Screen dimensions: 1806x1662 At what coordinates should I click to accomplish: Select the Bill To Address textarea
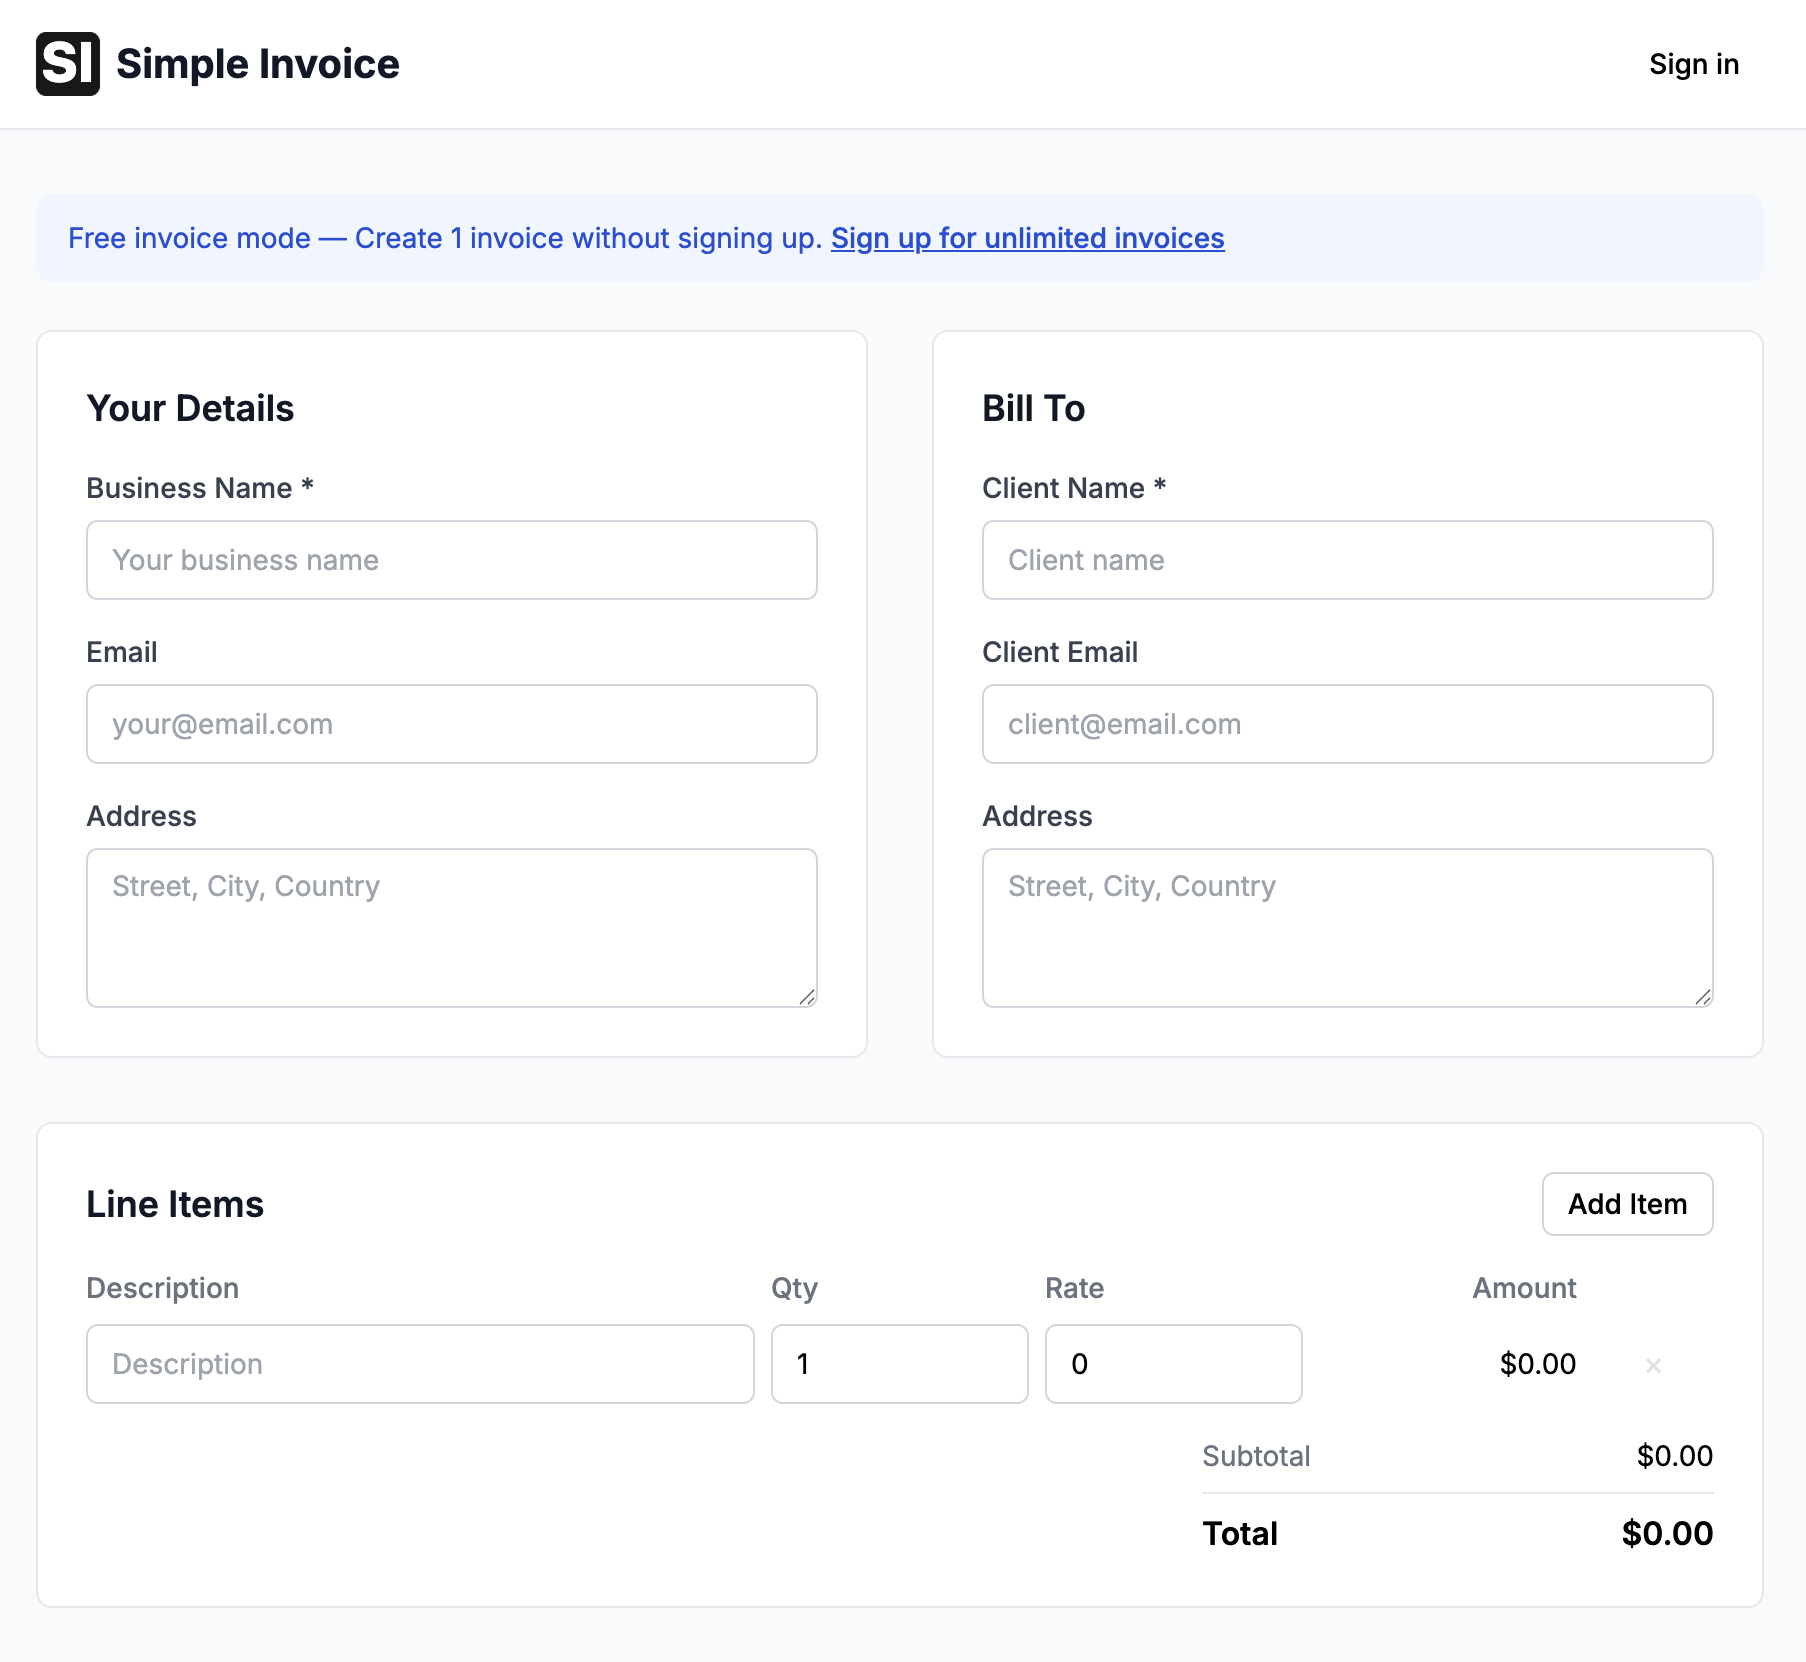[1347, 927]
